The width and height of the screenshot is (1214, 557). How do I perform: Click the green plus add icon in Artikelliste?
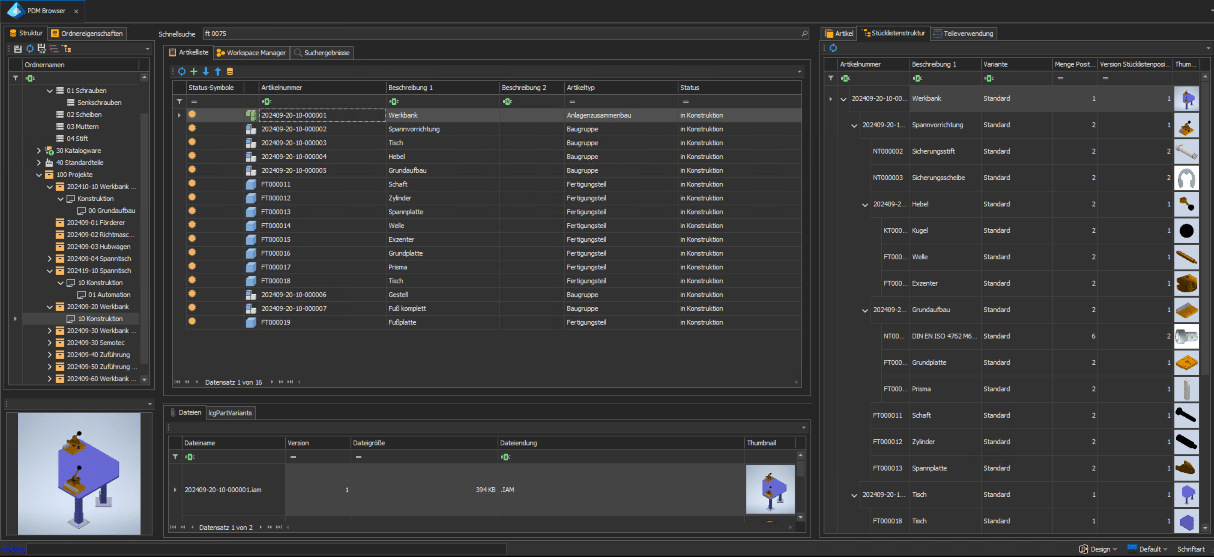[193, 71]
